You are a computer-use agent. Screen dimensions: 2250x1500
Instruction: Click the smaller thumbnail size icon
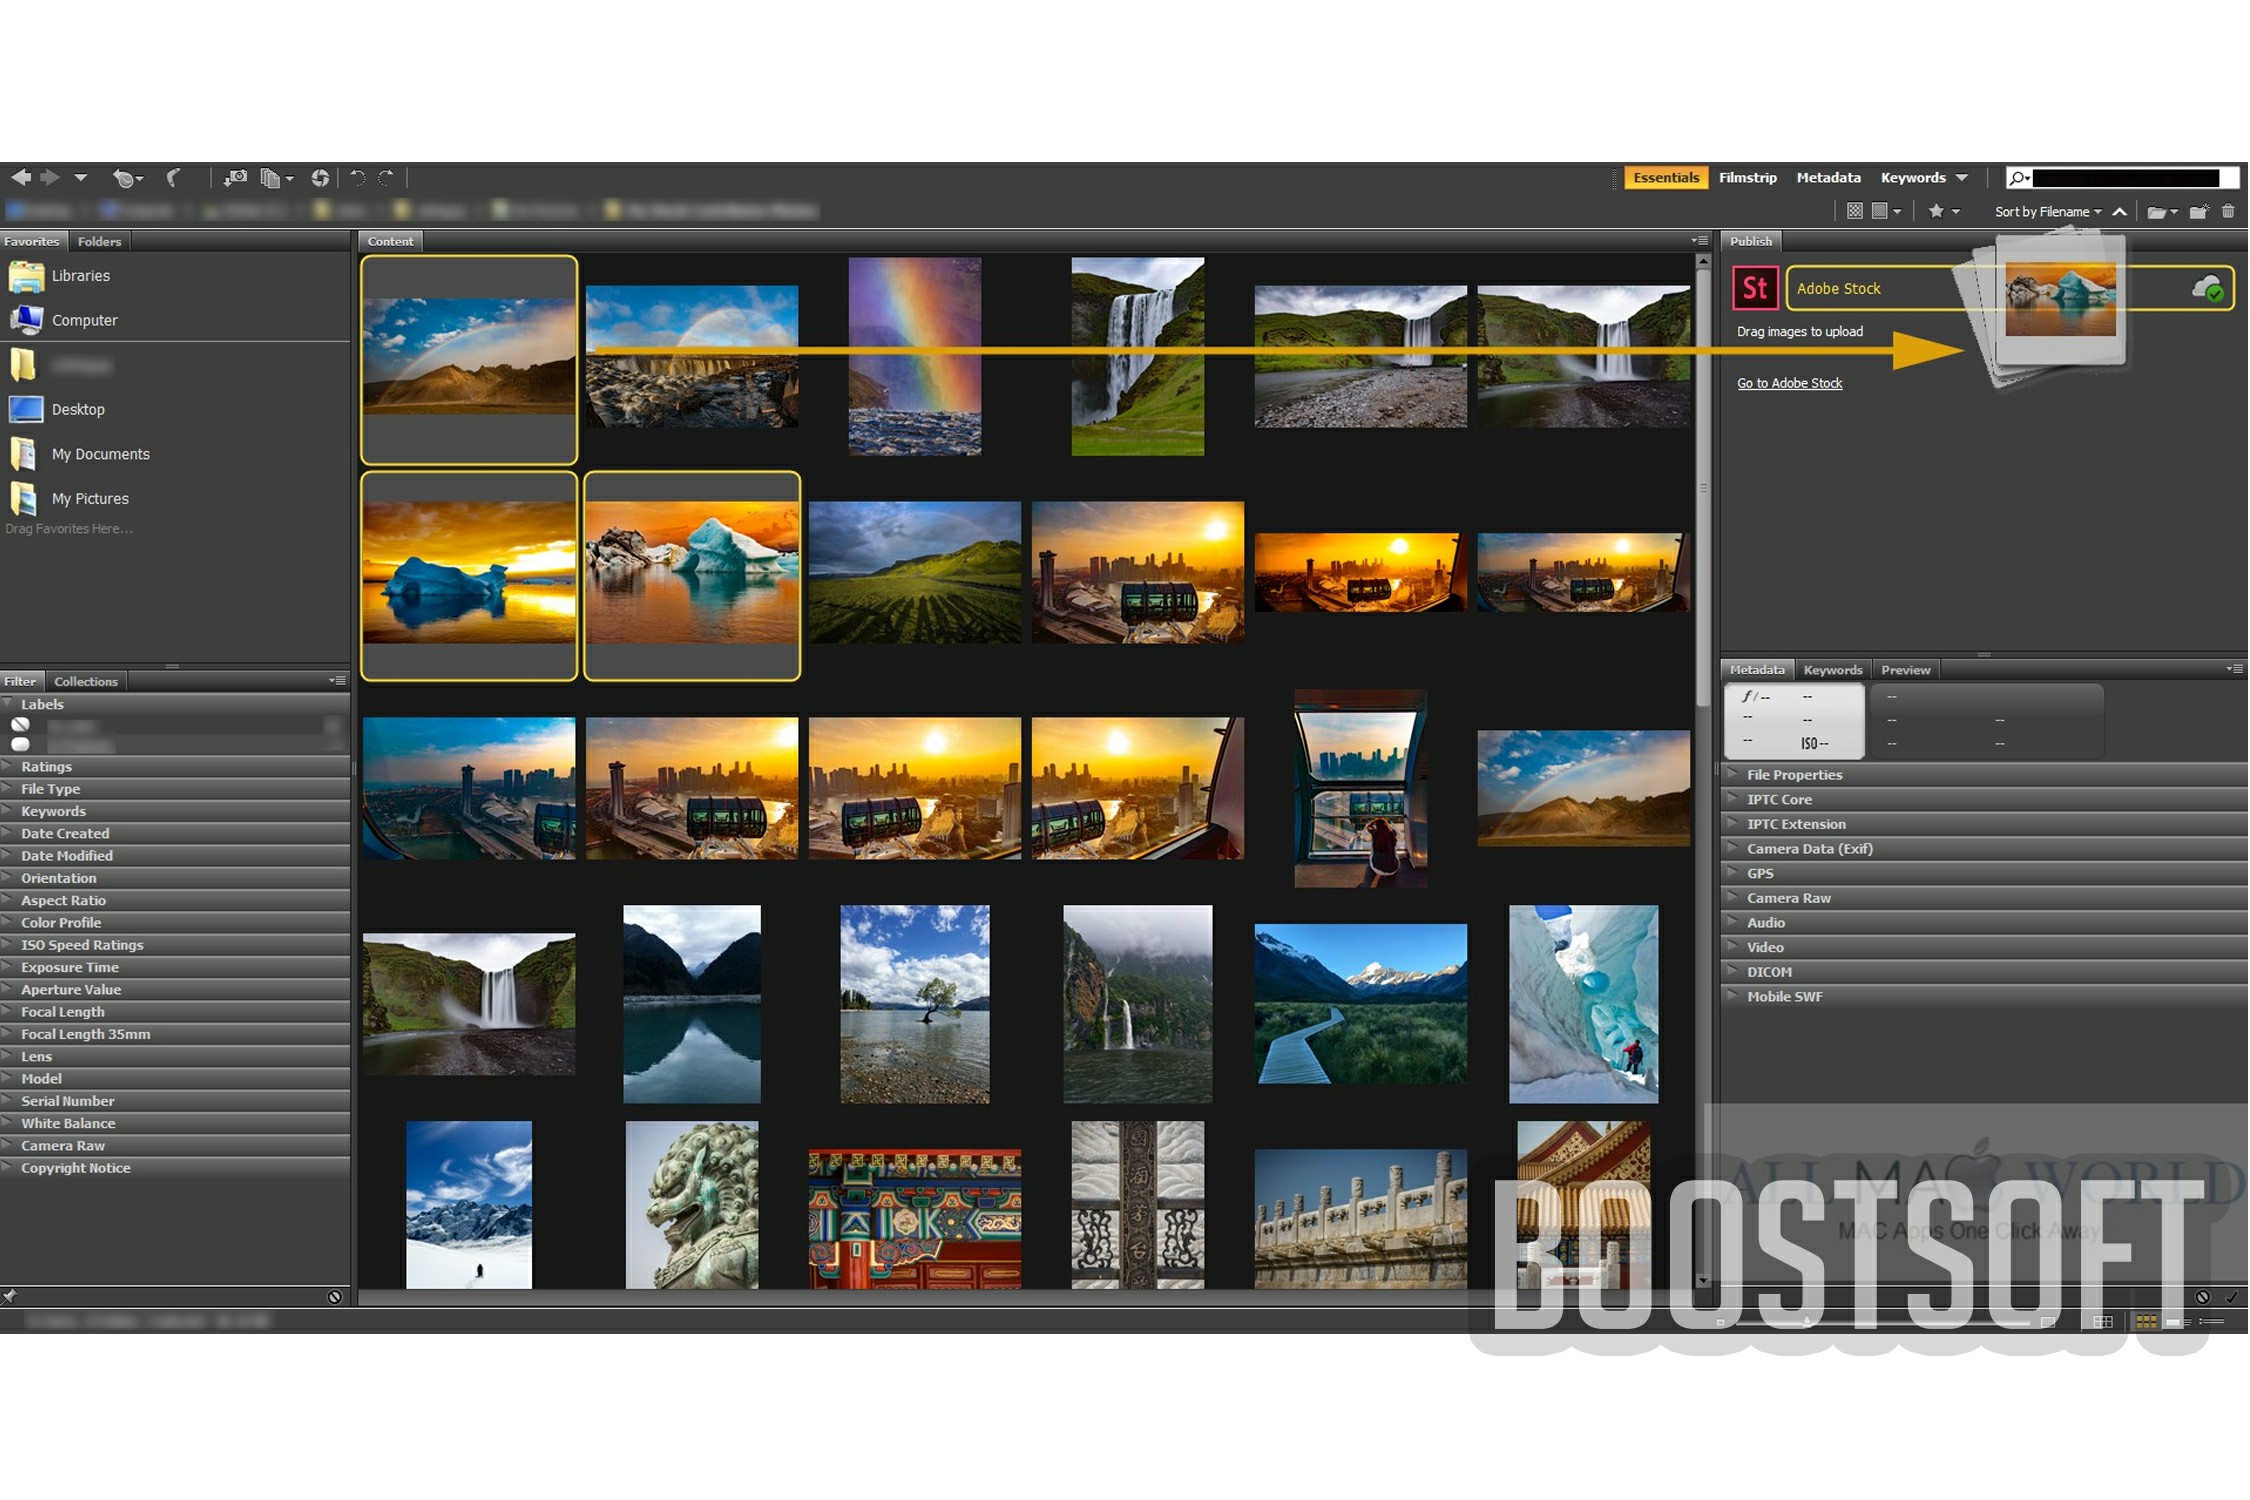point(1720,1322)
